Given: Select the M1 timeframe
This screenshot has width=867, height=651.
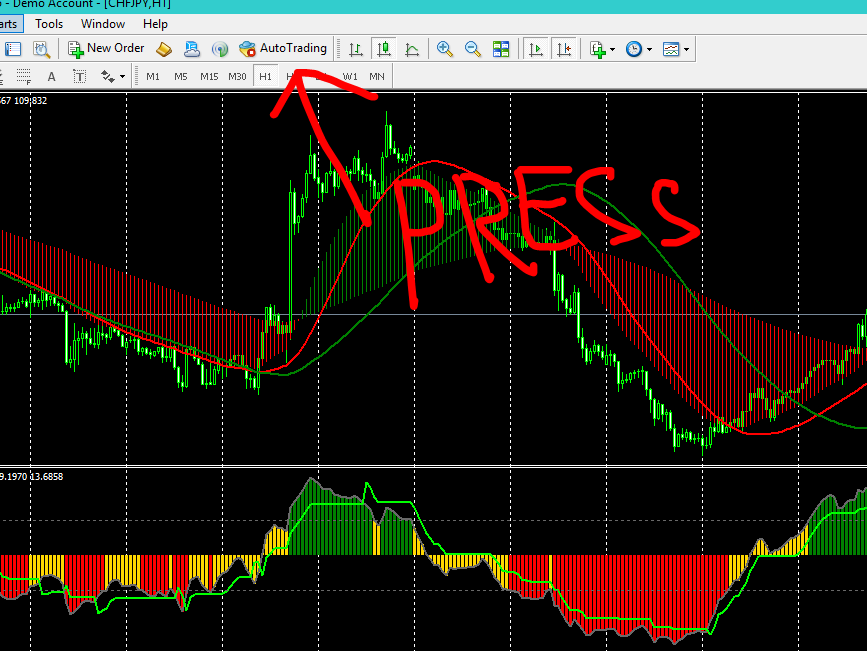Looking at the screenshot, I should click(153, 76).
